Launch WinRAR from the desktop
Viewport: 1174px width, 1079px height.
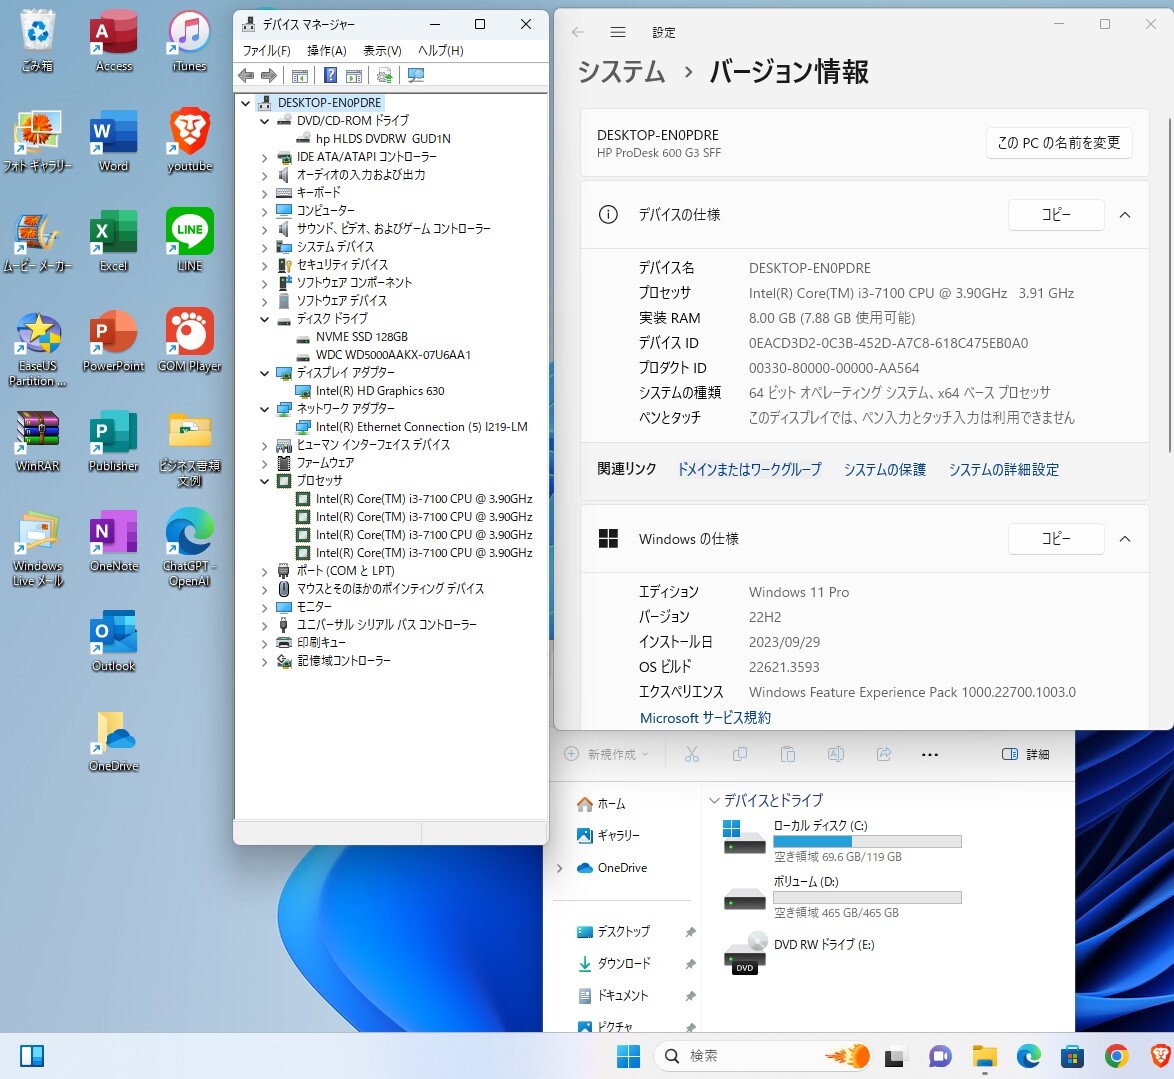(38, 439)
